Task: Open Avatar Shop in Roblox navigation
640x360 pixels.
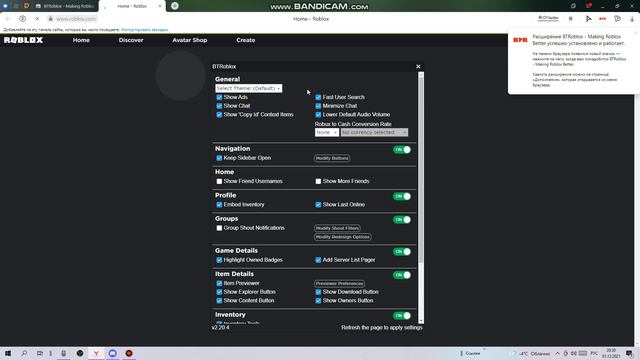Action: (190, 40)
